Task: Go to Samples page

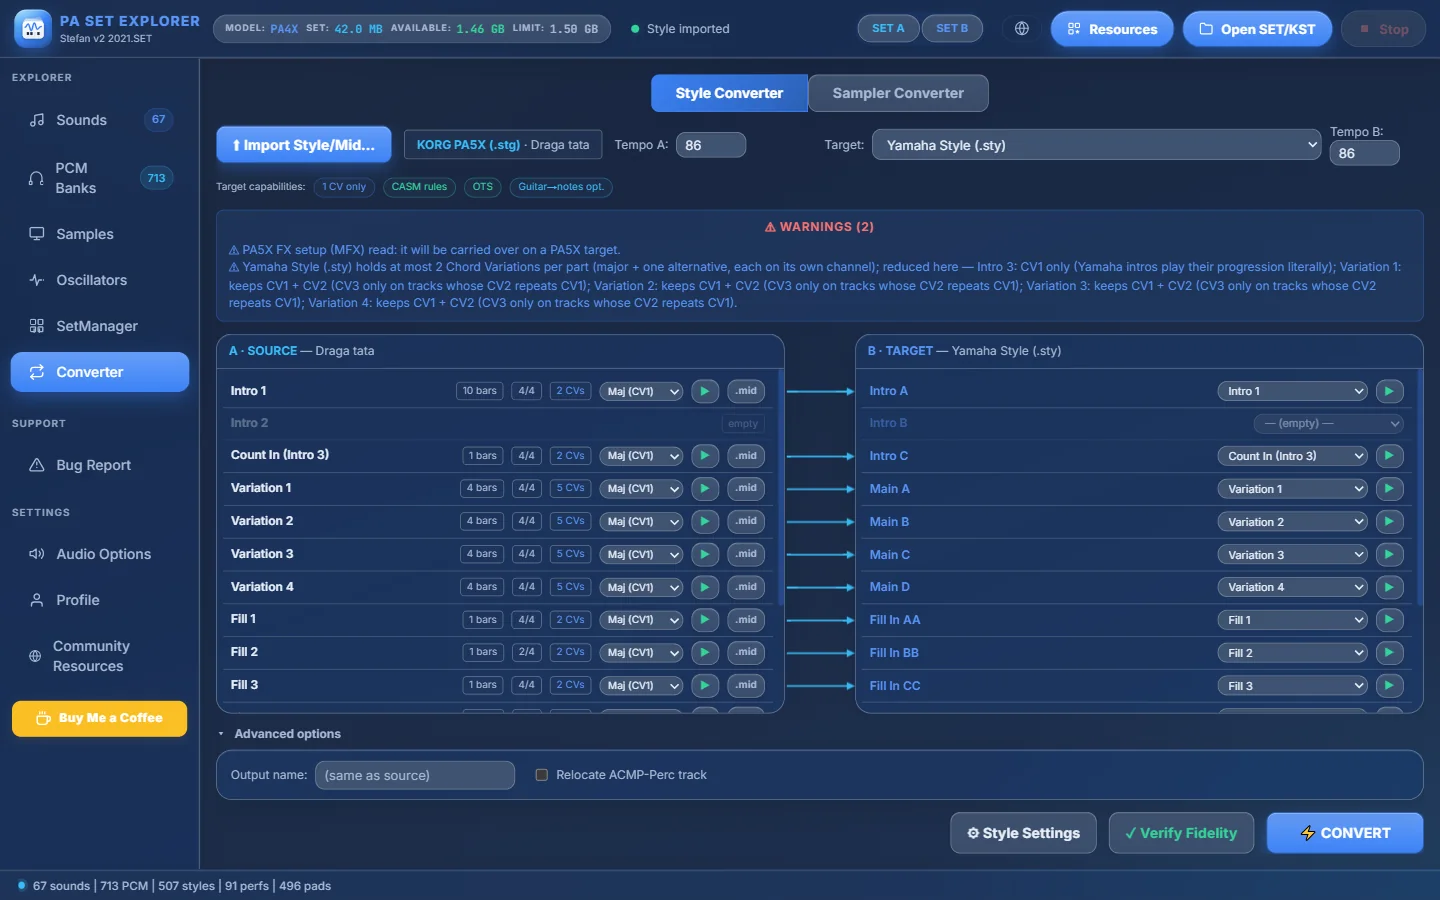Action: (x=100, y=234)
